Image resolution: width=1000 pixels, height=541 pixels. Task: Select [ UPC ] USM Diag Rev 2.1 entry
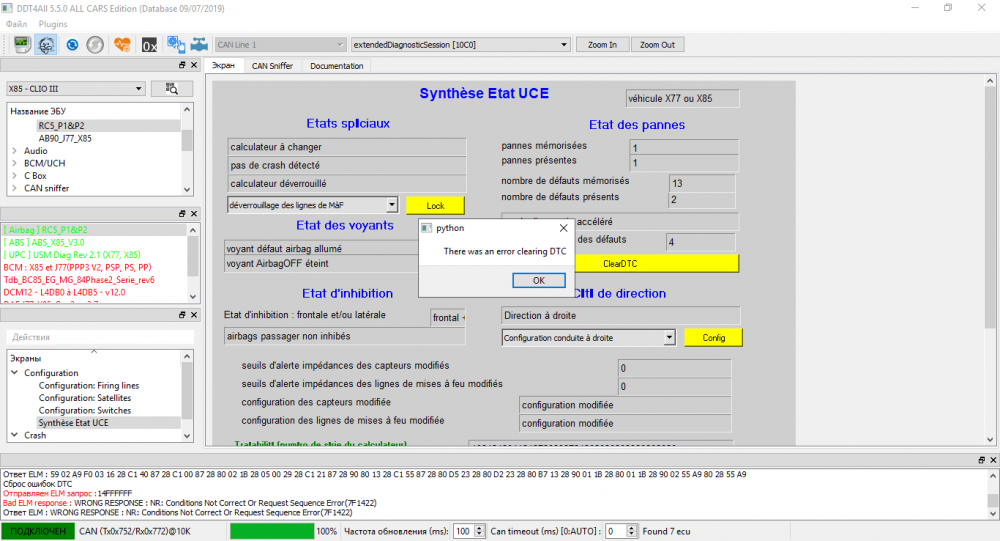pos(72,255)
